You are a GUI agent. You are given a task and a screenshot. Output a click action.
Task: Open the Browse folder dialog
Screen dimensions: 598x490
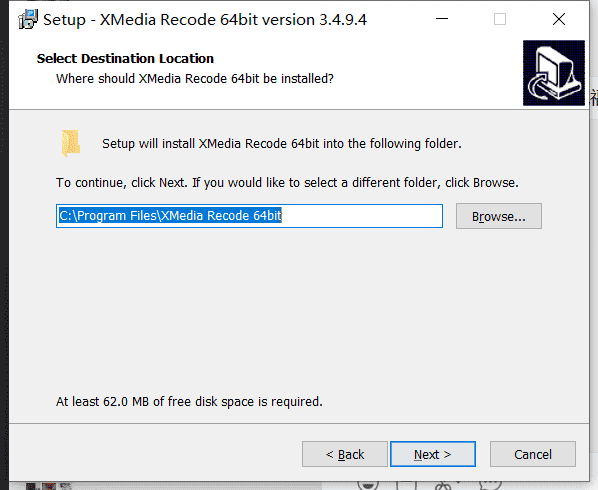pyautogui.click(x=498, y=216)
